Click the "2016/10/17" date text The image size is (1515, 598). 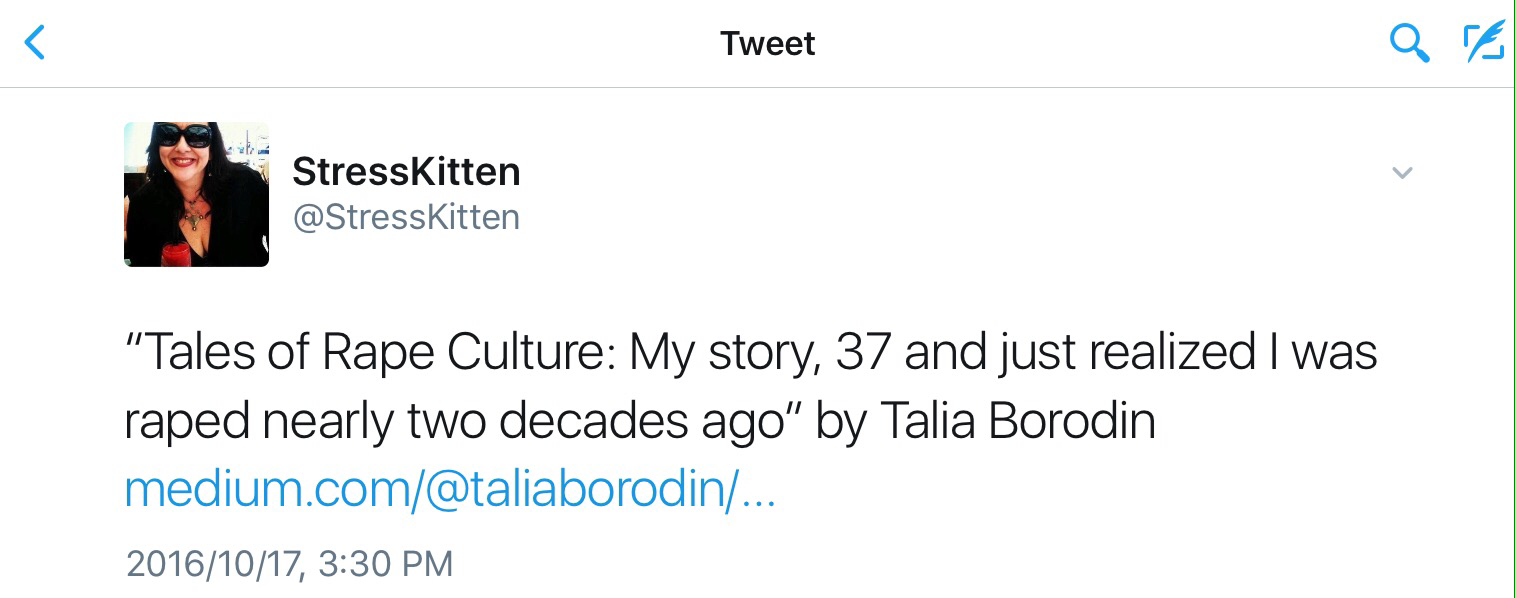click(x=215, y=563)
